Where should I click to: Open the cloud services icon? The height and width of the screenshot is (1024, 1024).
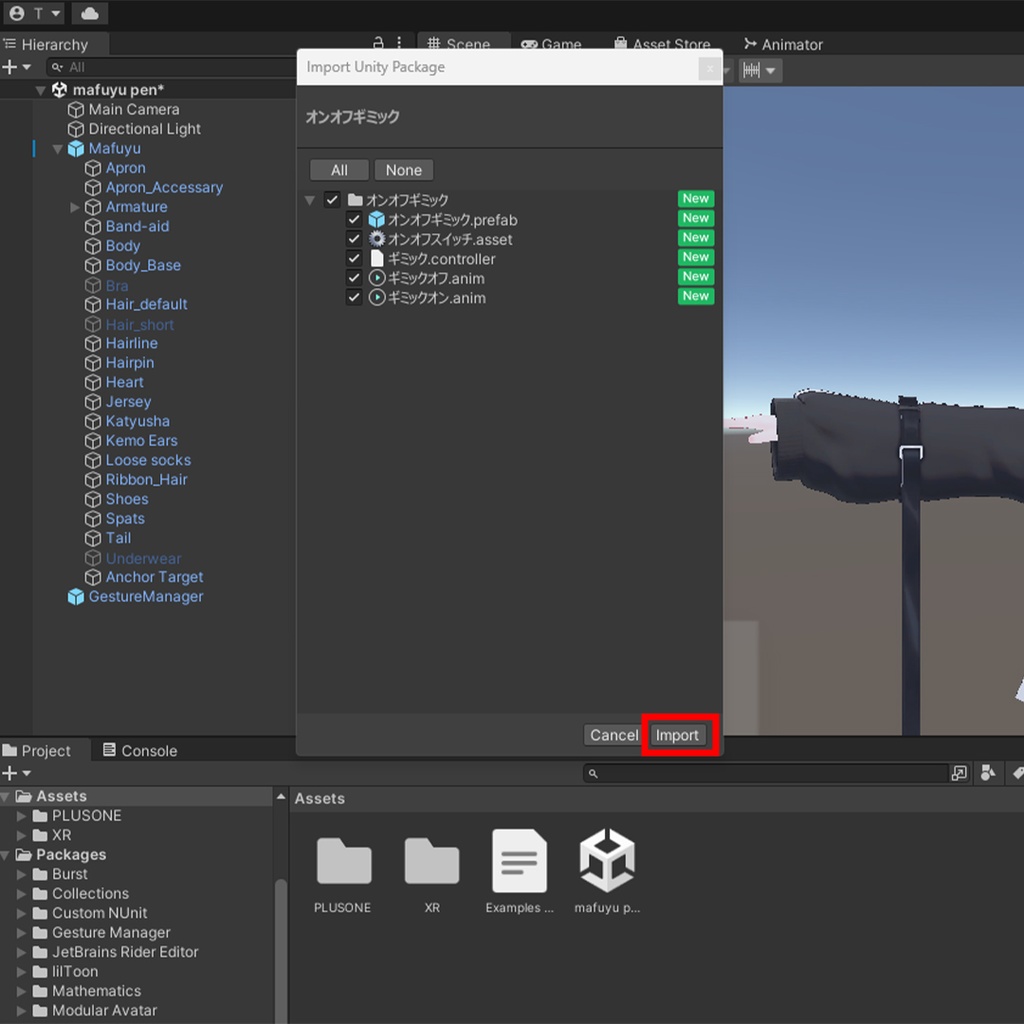click(x=90, y=13)
